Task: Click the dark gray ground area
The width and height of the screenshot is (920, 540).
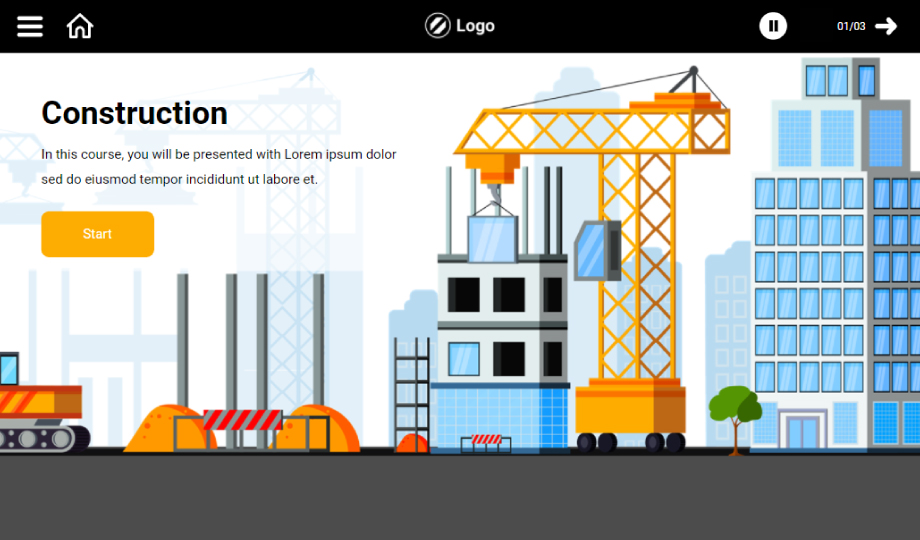Action: 460,498
